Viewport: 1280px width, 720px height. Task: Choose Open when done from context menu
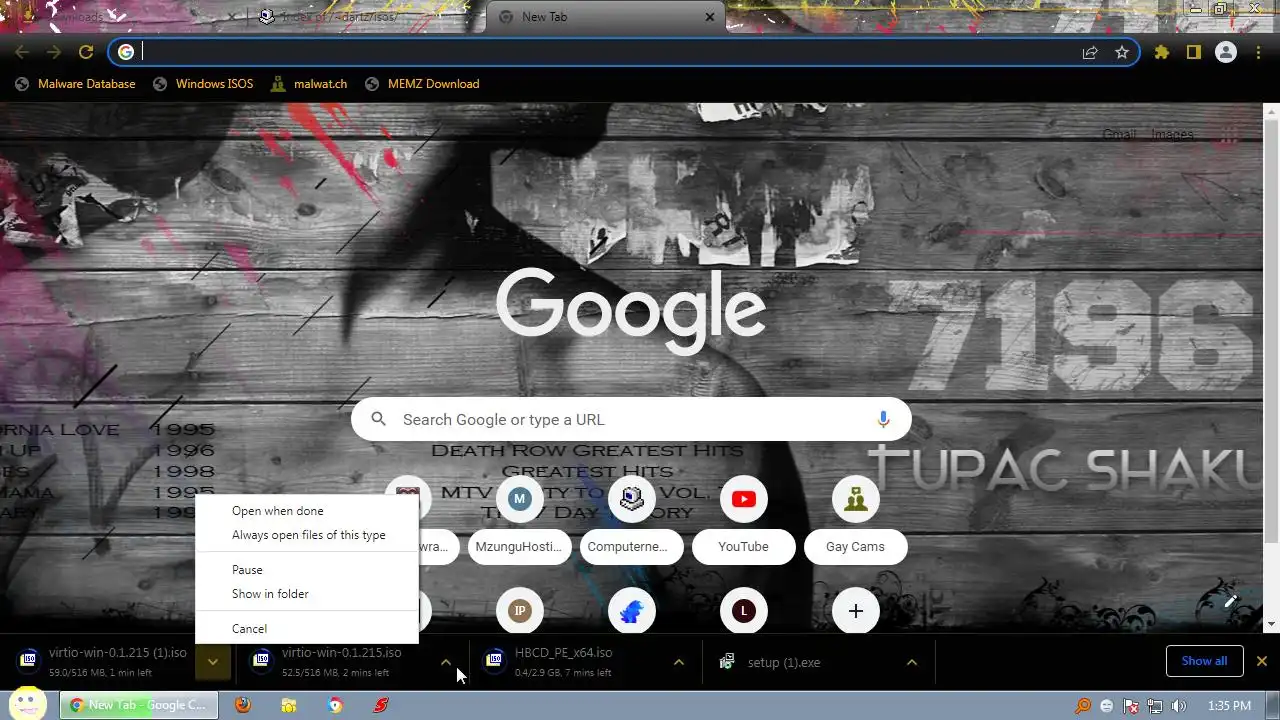pos(307,511)
